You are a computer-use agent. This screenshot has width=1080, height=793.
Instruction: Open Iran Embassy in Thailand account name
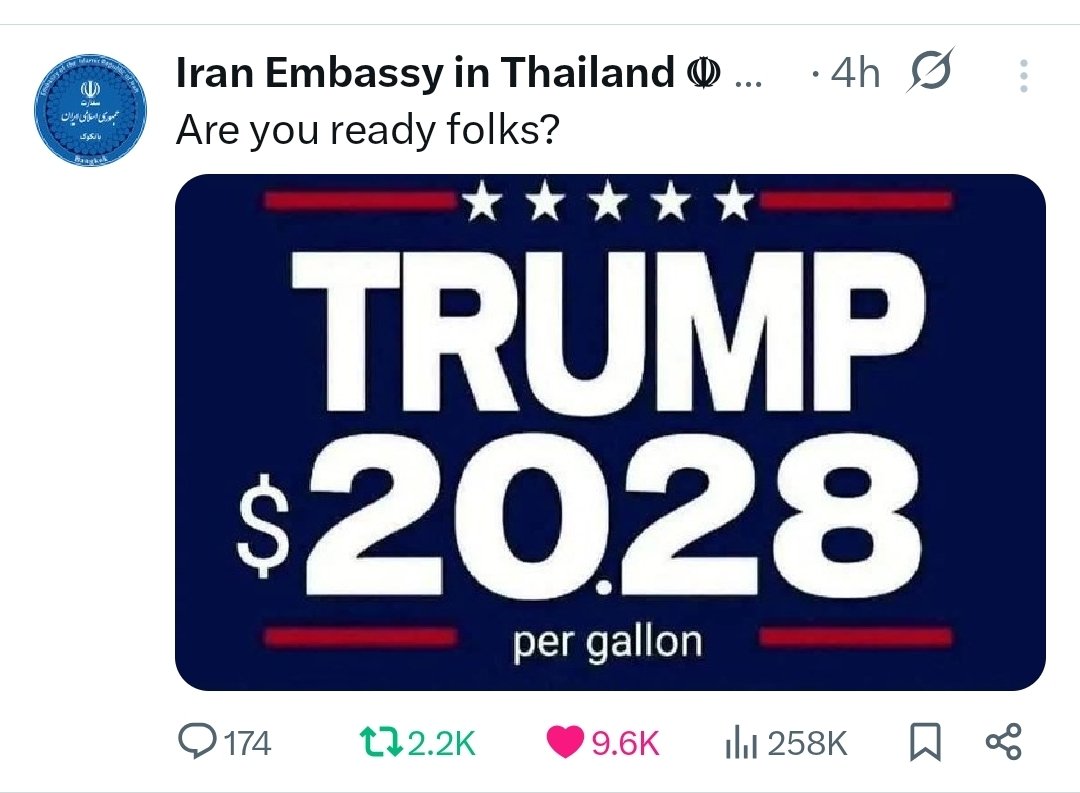tap(425, 72)
